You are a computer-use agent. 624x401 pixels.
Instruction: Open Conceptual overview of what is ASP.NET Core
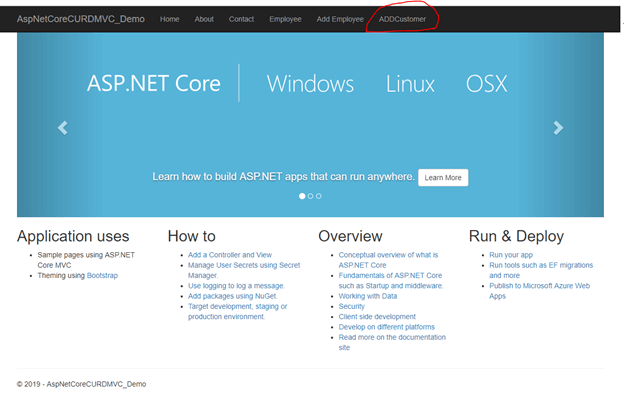click(388, 260)
